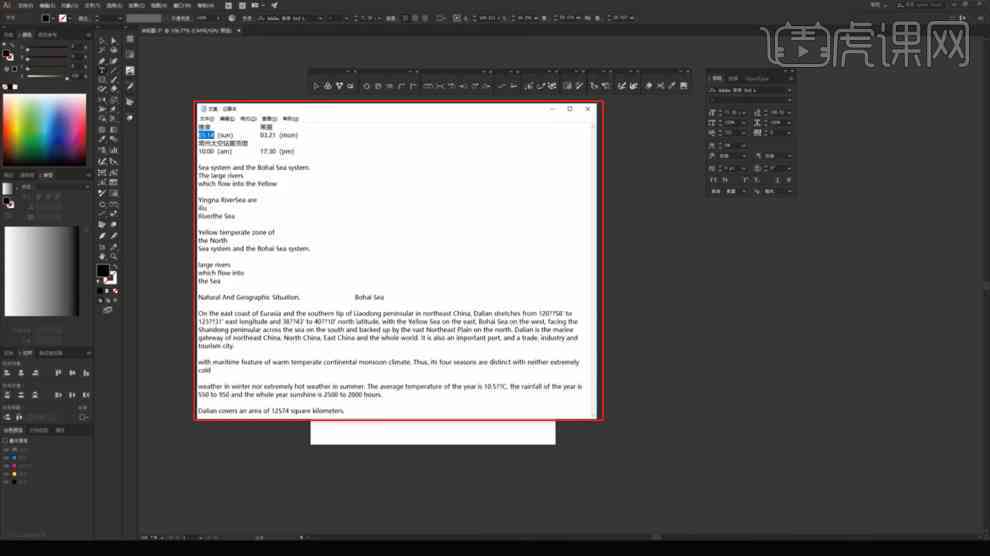Open the Align To dropdown
The width and height of the screenshot is (990, 556).
pos(83,417)
